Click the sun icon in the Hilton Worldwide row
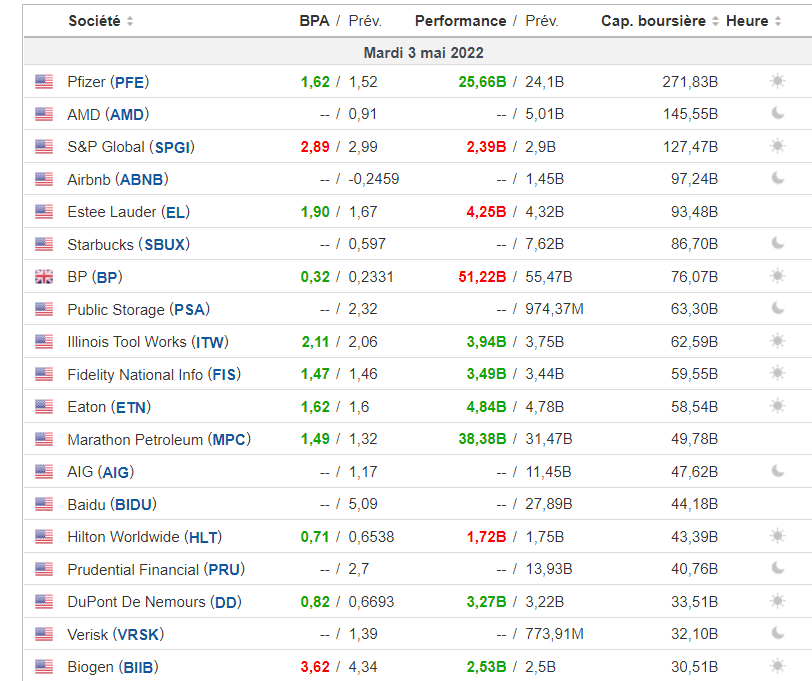Screen dimensions: 812x681 pyautogui.click(x=777, y=537)
